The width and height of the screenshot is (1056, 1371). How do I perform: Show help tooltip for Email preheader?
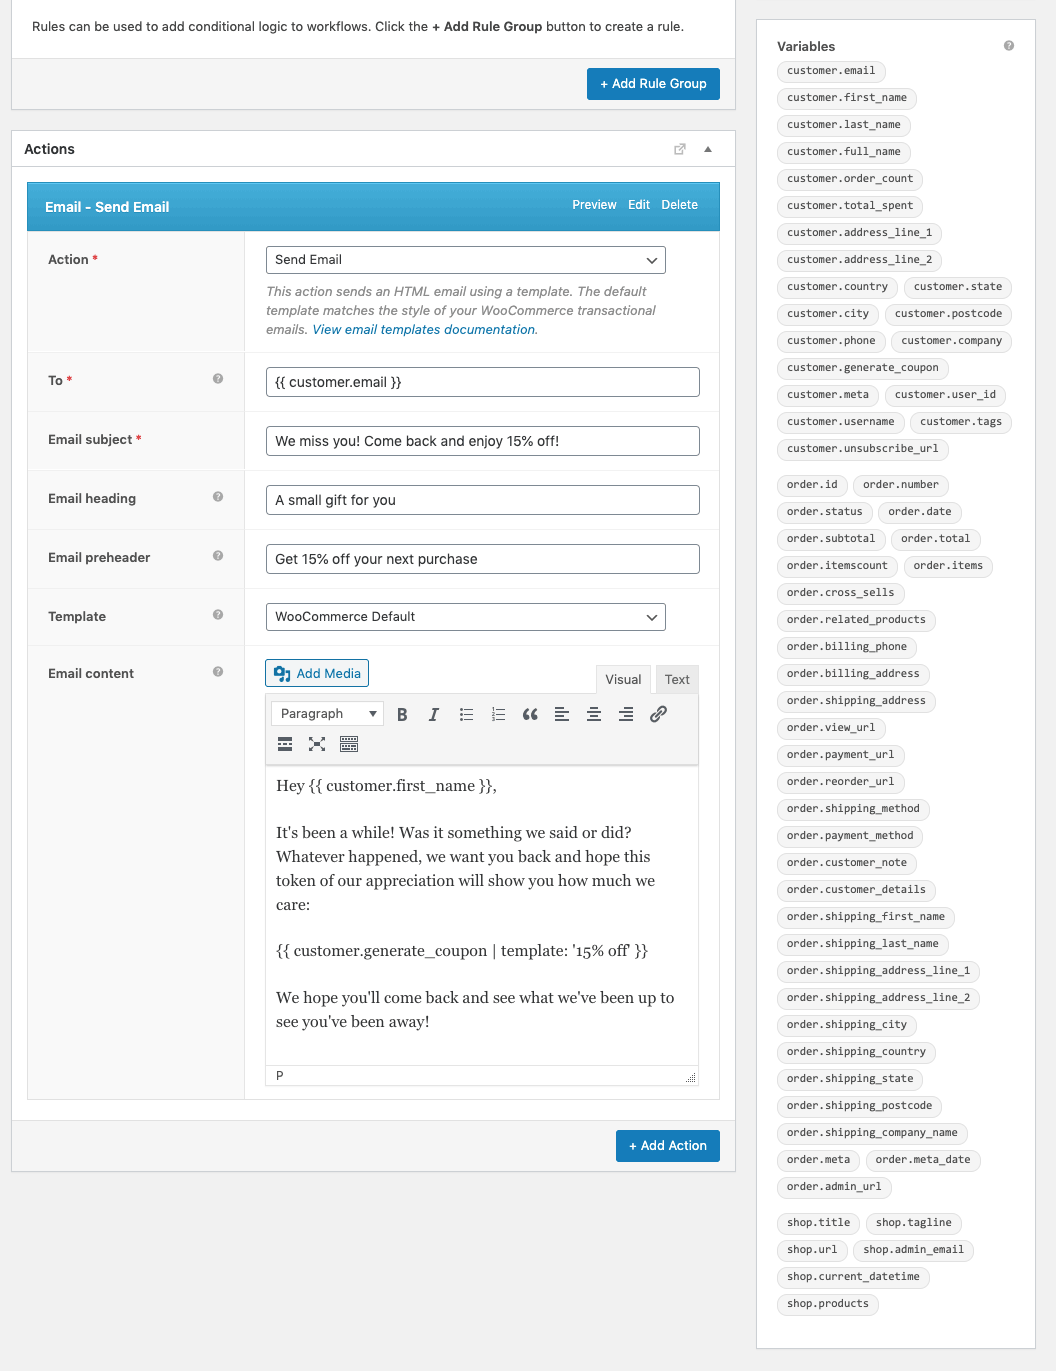(218, 556)
